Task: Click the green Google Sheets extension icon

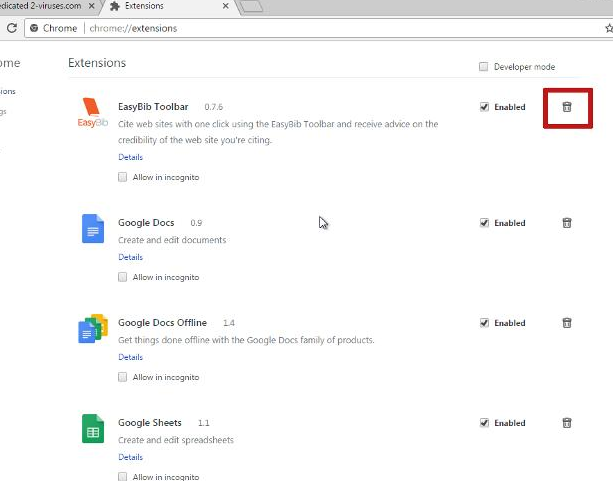Action: (x=92, y=429)
